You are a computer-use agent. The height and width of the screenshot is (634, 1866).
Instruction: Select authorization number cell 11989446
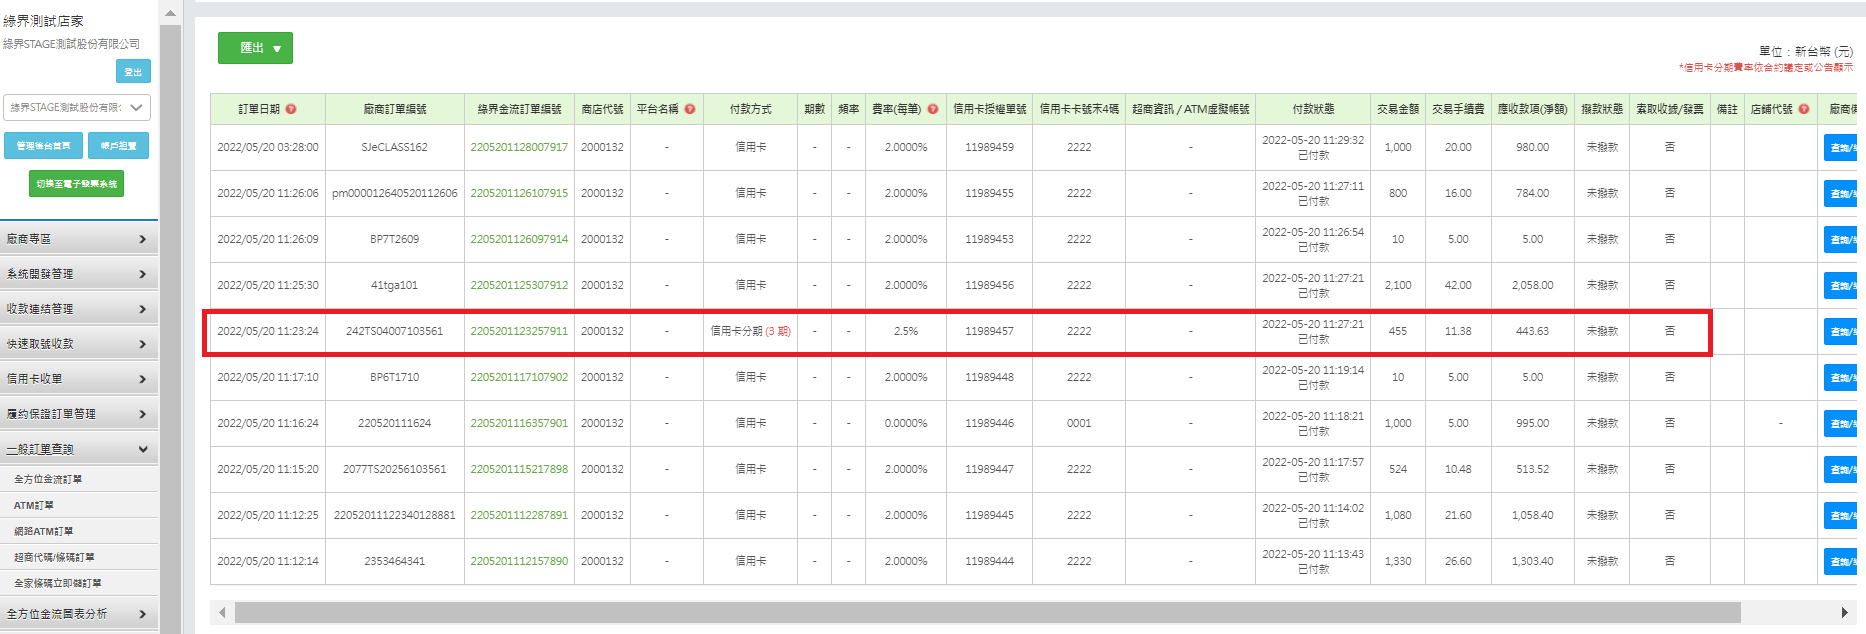tap(989, 423)
